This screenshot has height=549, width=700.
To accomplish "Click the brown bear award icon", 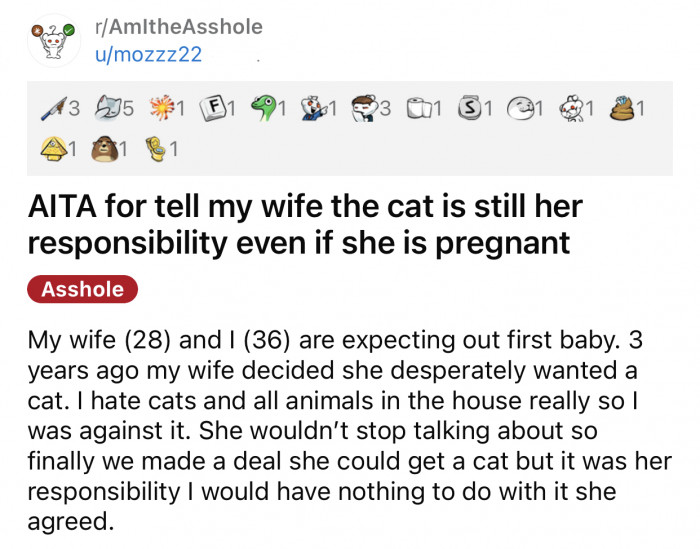I will click(101, 151).
